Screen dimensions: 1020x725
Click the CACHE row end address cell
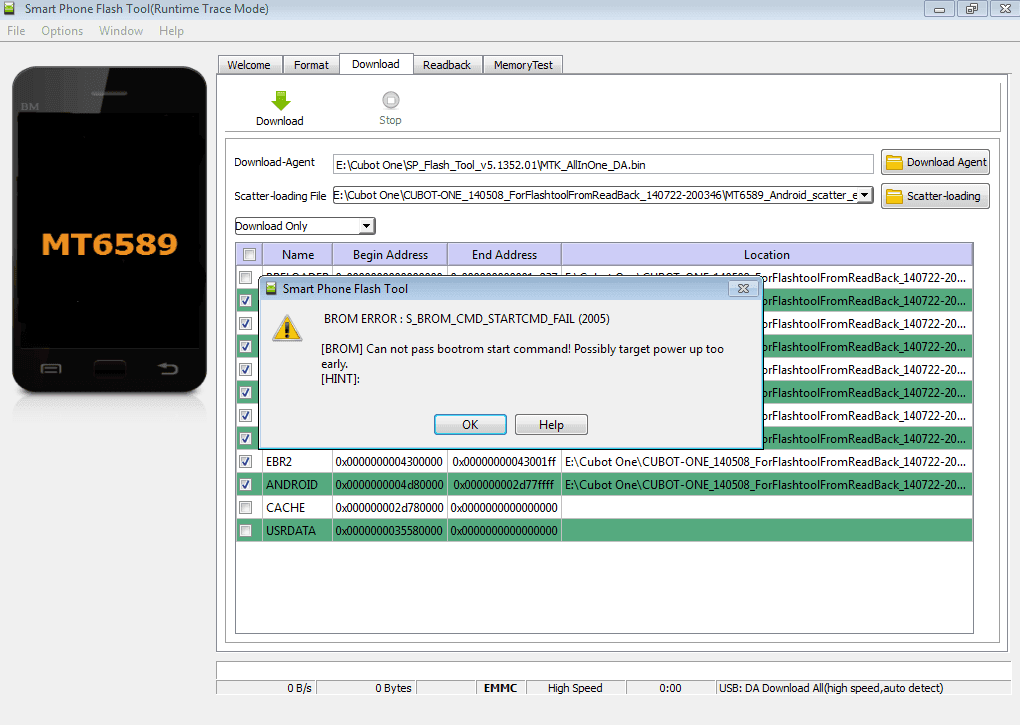(504, 507)
